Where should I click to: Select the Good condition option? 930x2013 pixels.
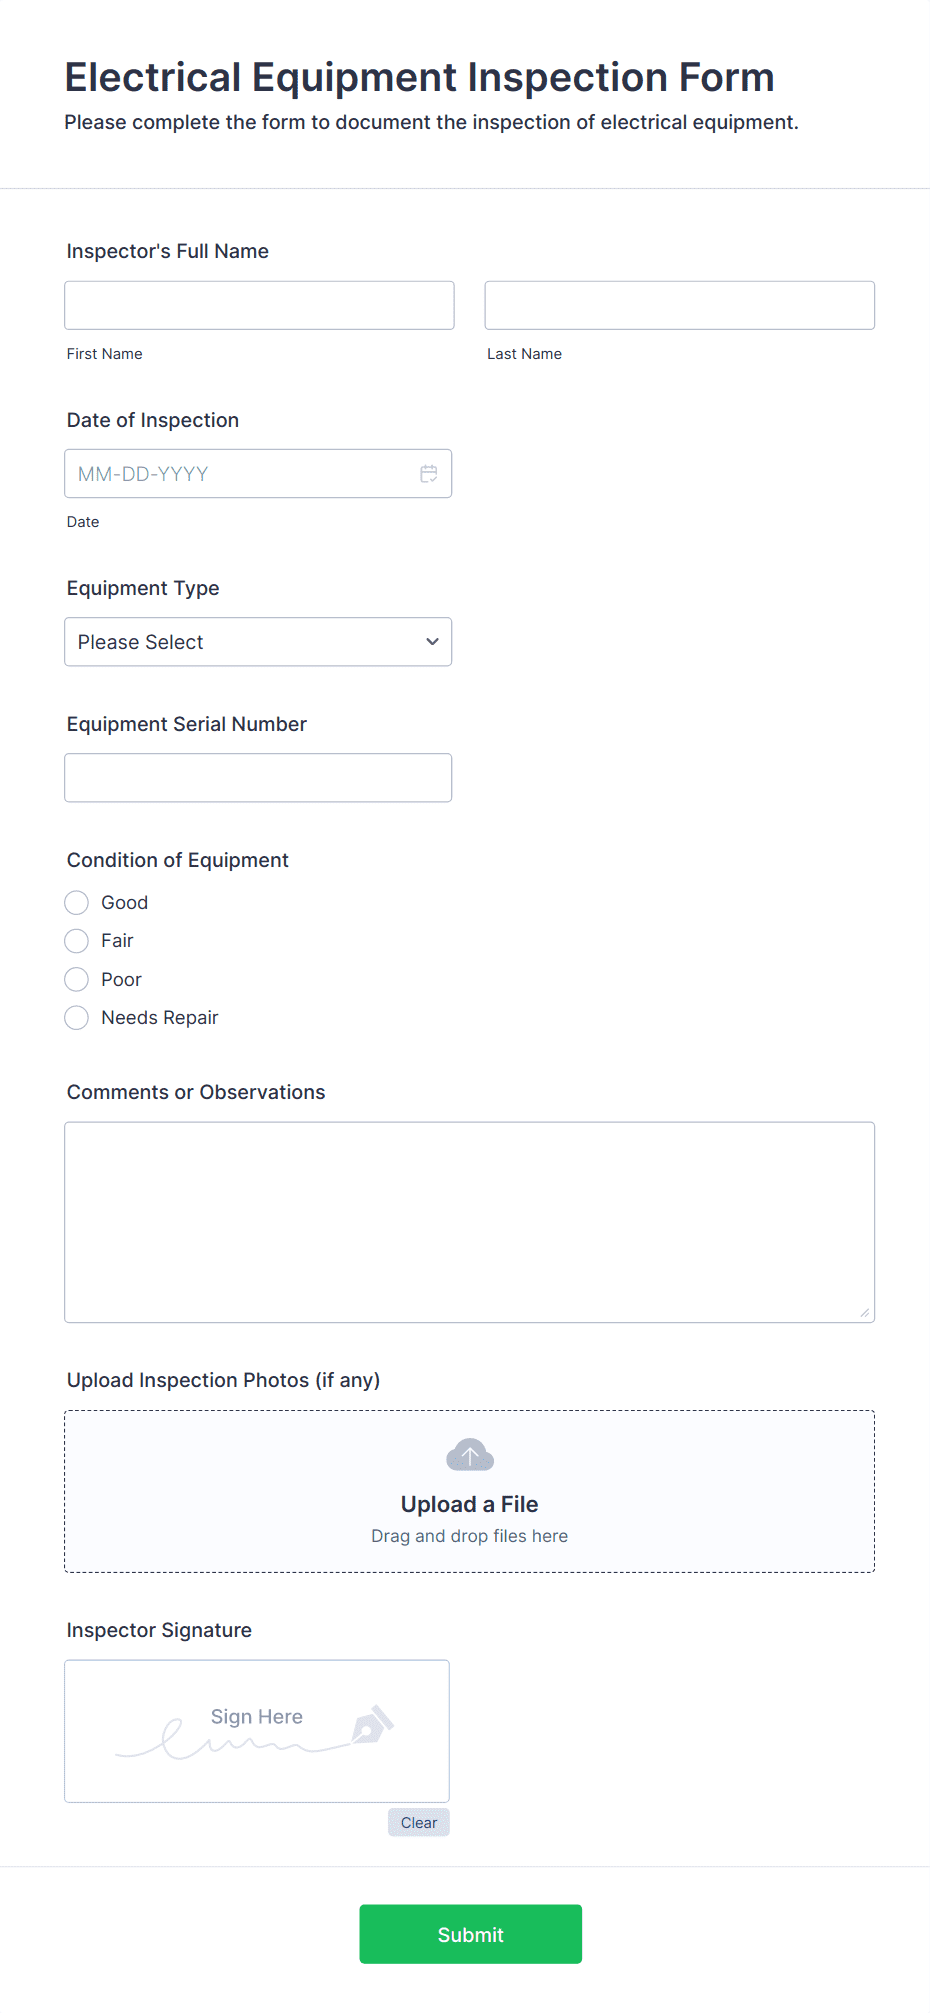point(76,902)
